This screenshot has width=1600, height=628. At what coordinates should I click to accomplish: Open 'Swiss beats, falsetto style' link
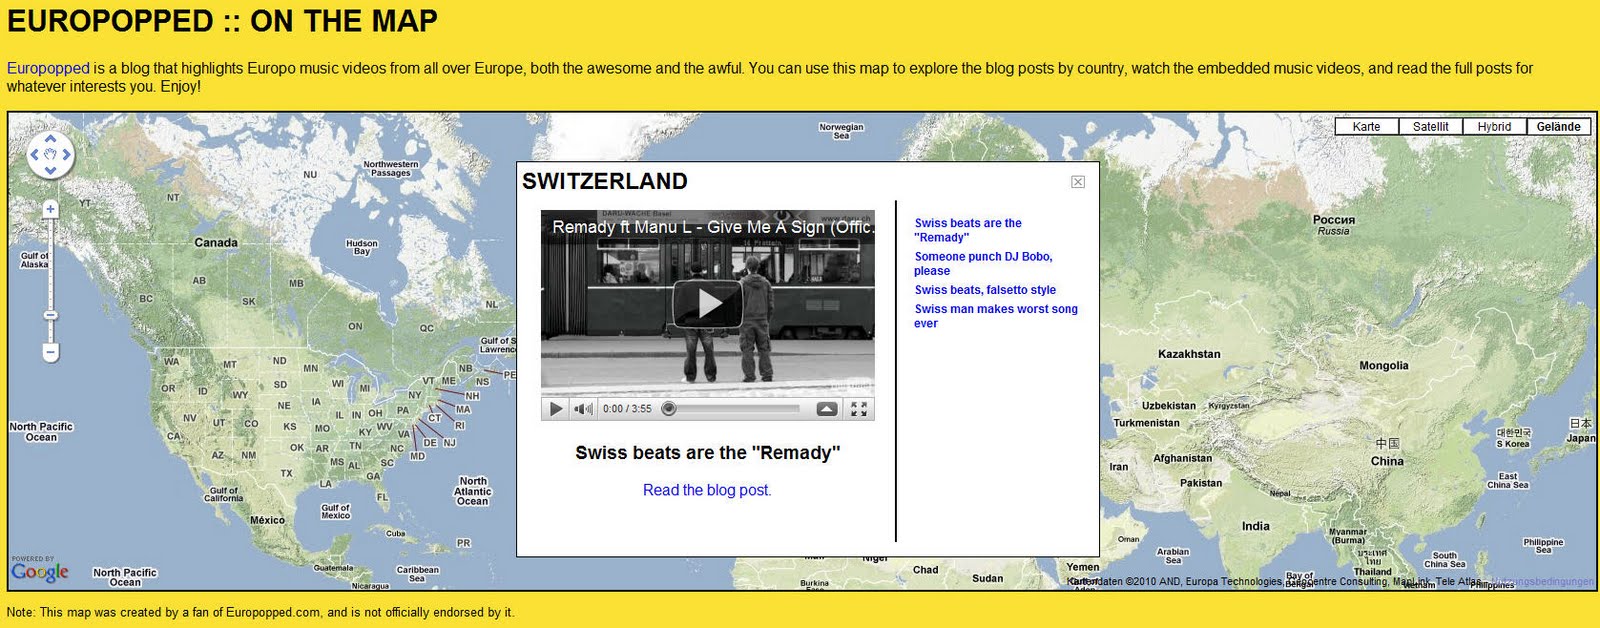coord(985,290)
